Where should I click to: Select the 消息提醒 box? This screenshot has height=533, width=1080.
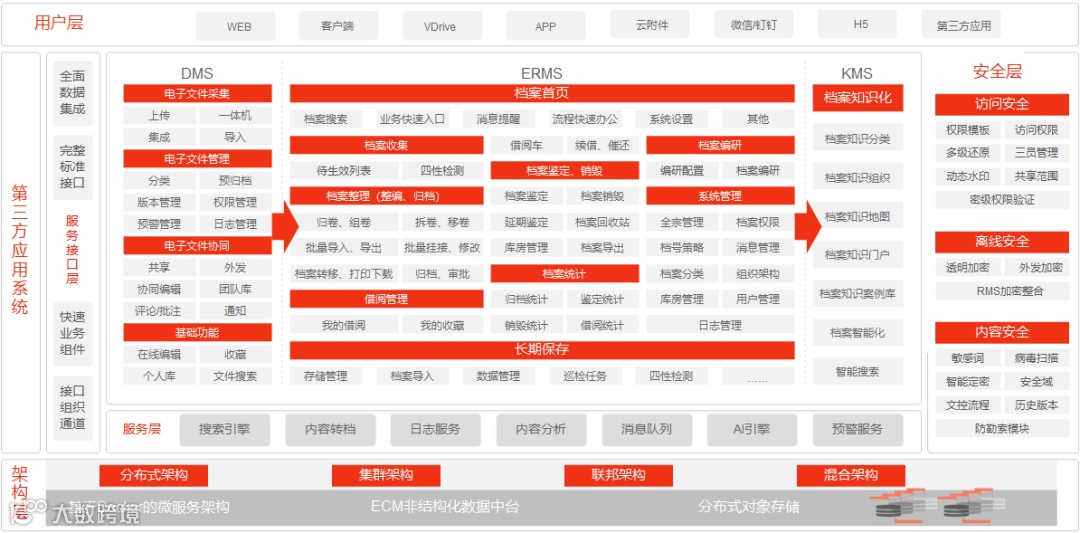coord(499,119)
